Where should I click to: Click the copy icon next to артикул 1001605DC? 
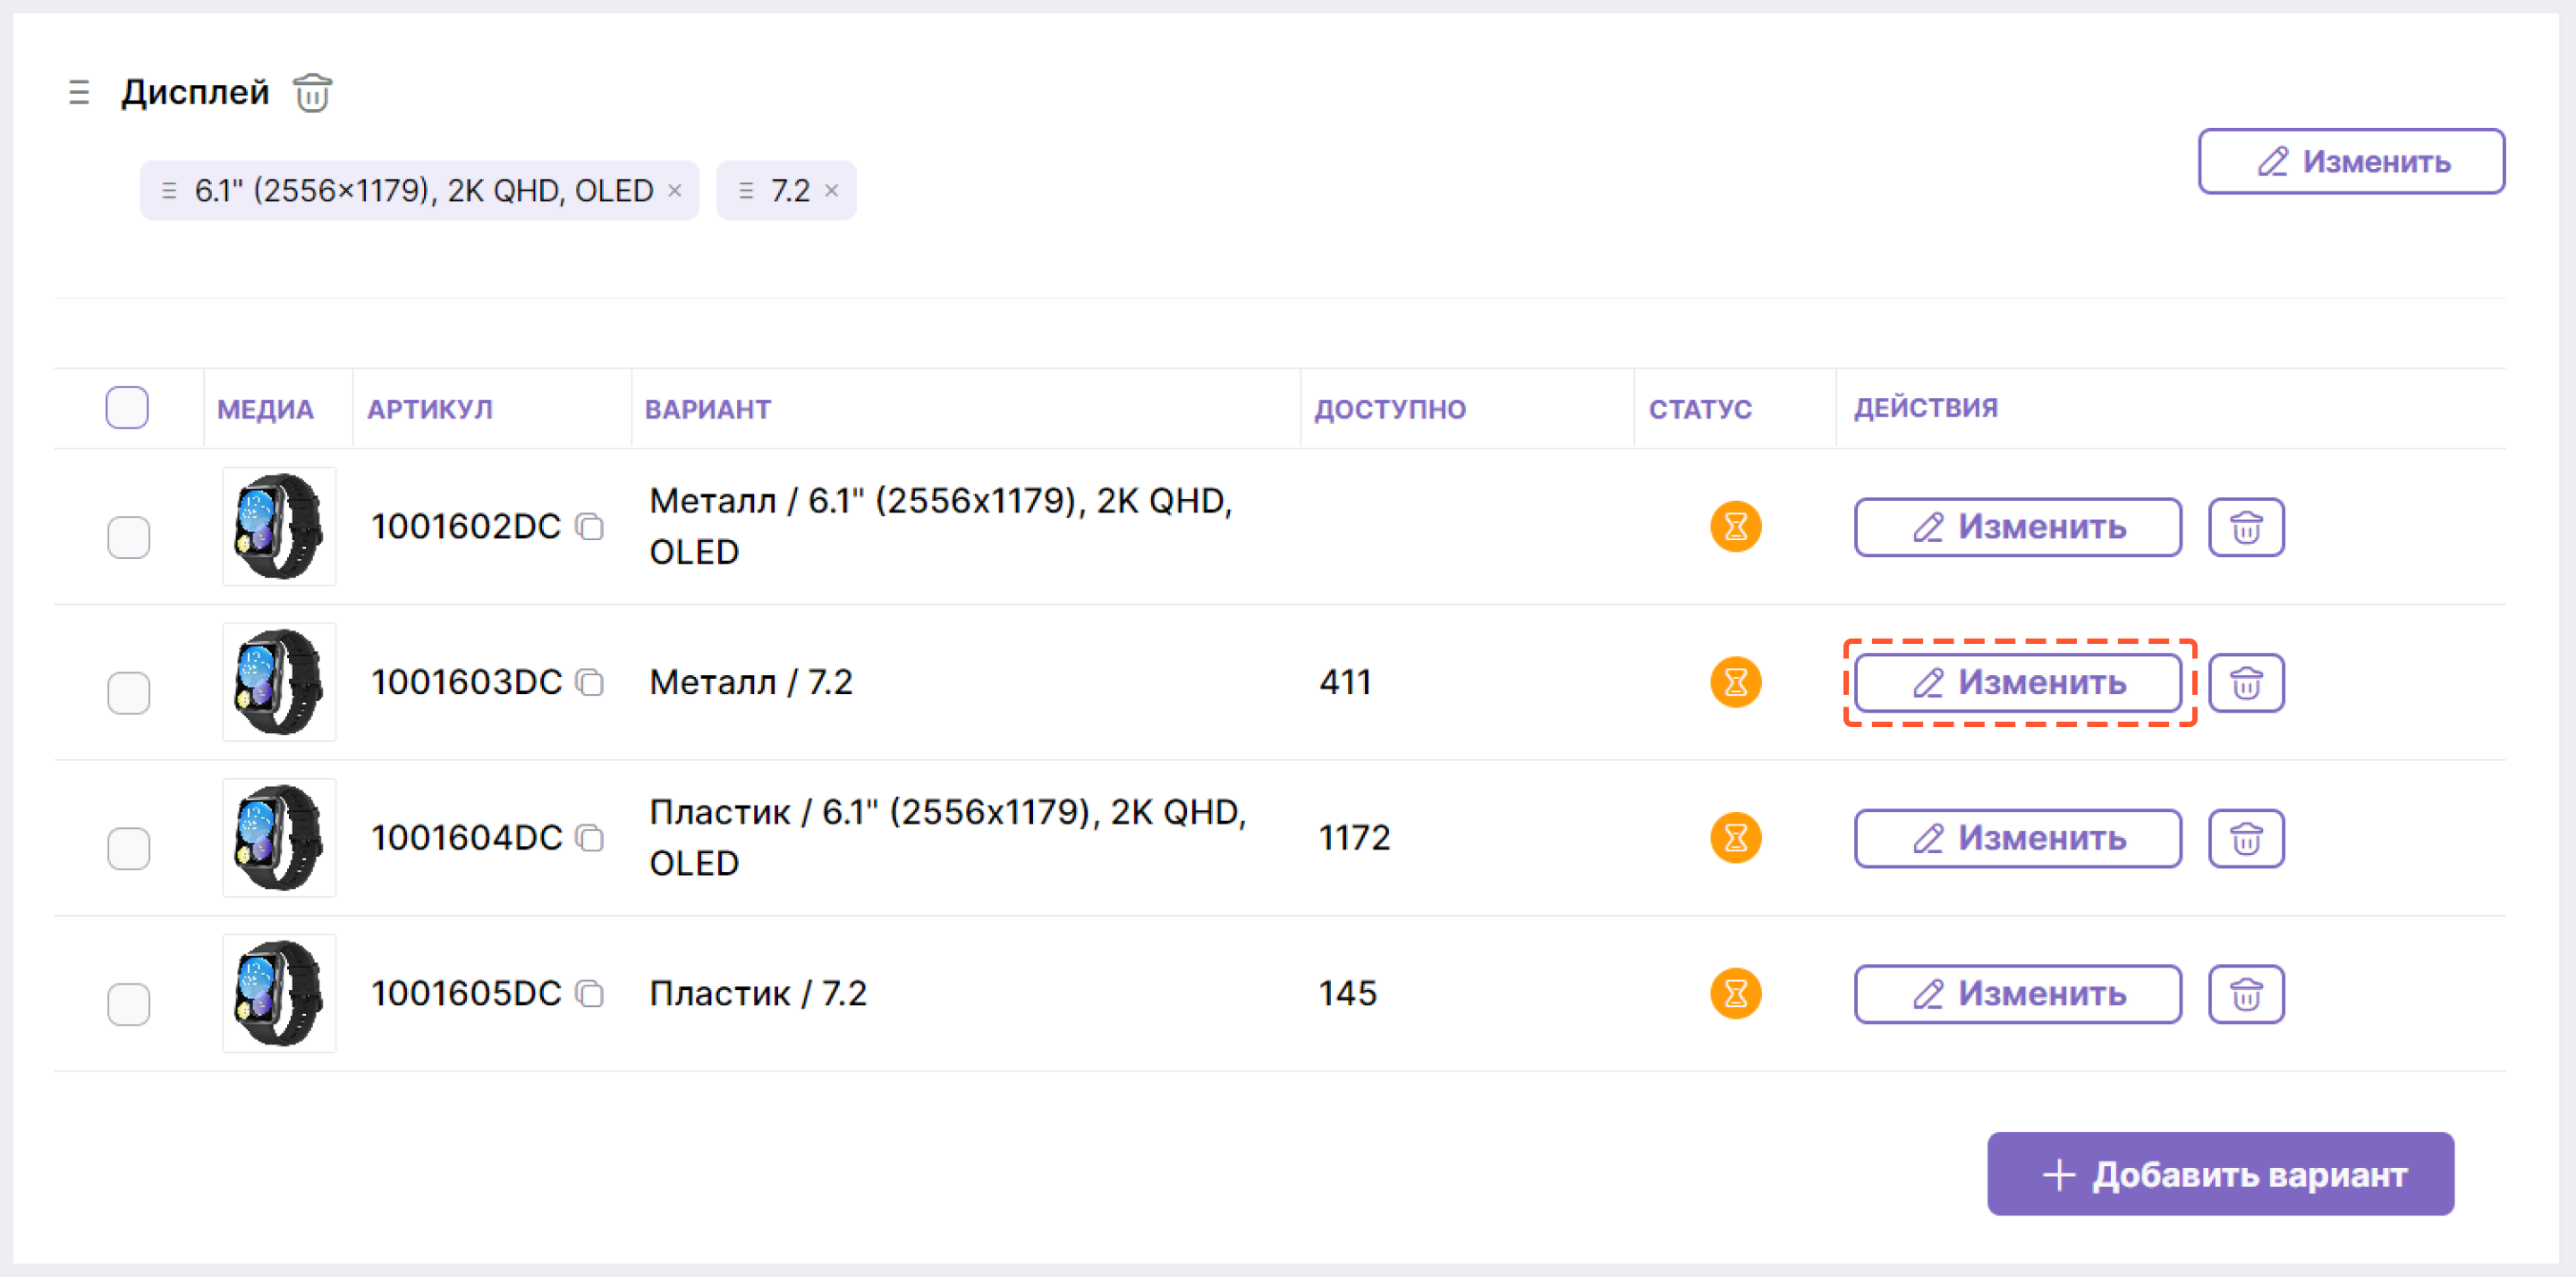pos(589,993)
